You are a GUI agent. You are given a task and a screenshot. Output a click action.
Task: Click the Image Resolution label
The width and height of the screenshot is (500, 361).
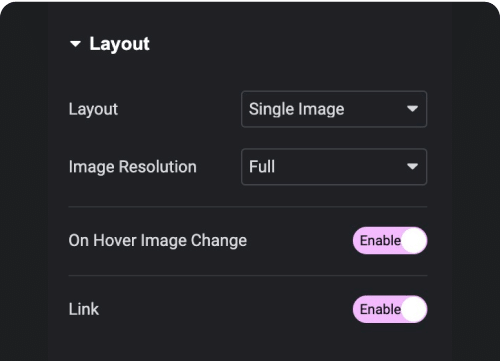(x=133, y=167)
